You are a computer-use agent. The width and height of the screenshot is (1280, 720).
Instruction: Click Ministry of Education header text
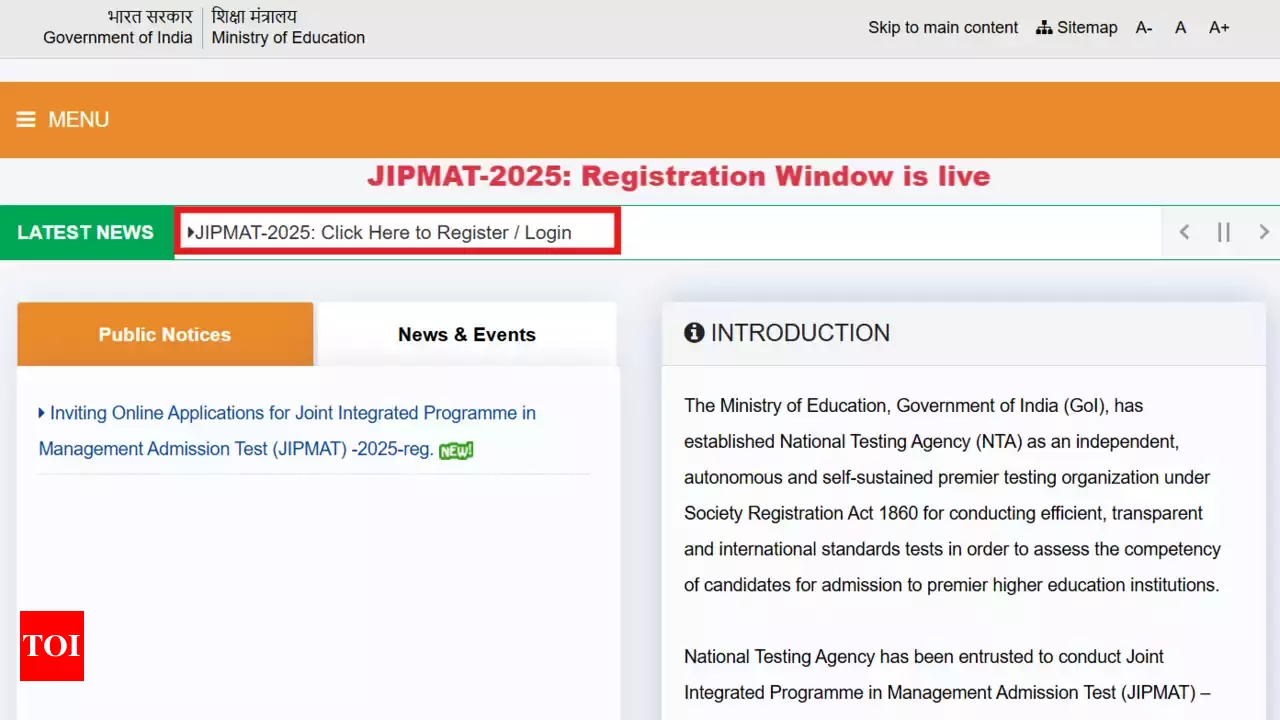[x=288, y=38]
